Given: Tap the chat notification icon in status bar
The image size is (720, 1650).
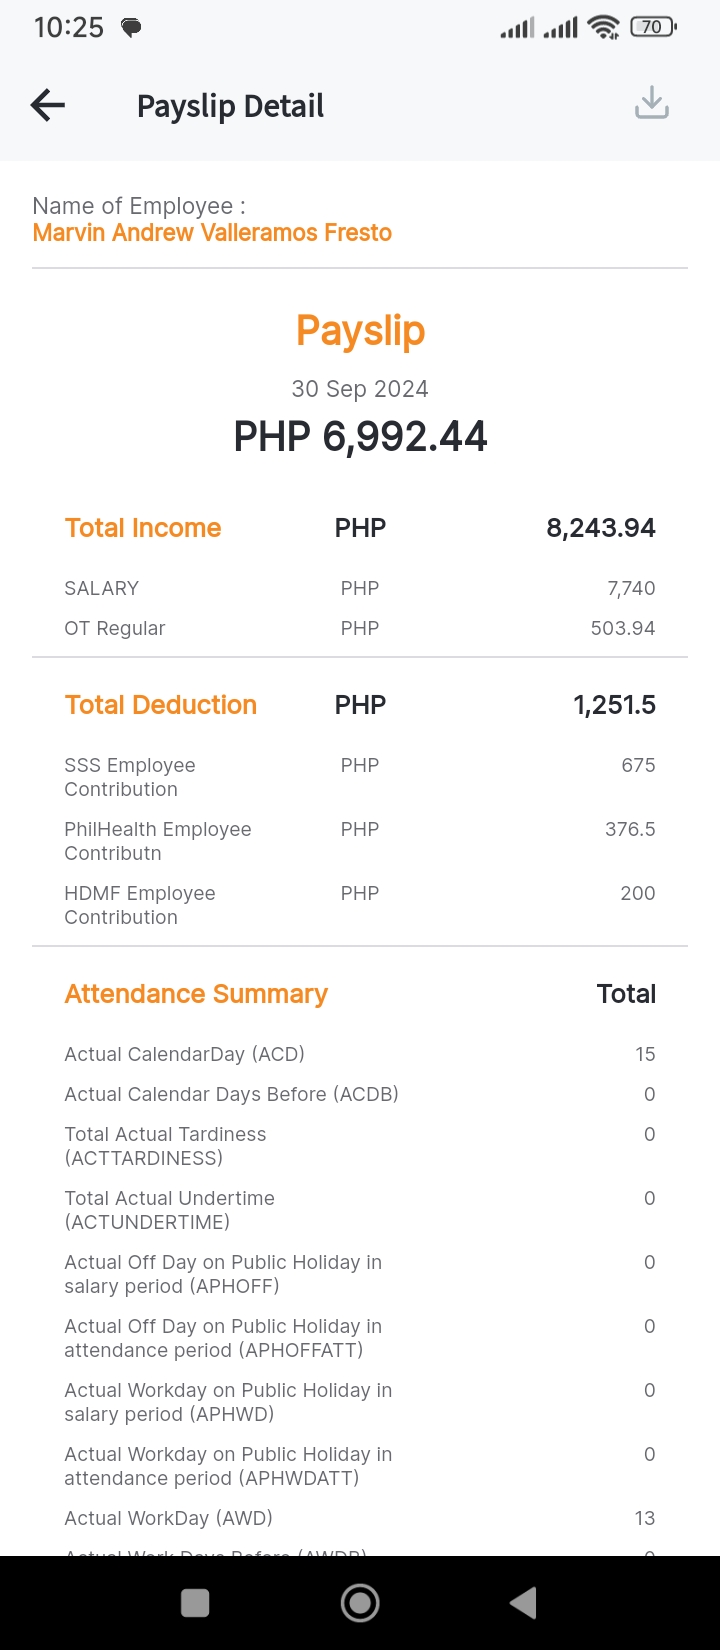Looking at the screenshot, I should 131,28.
